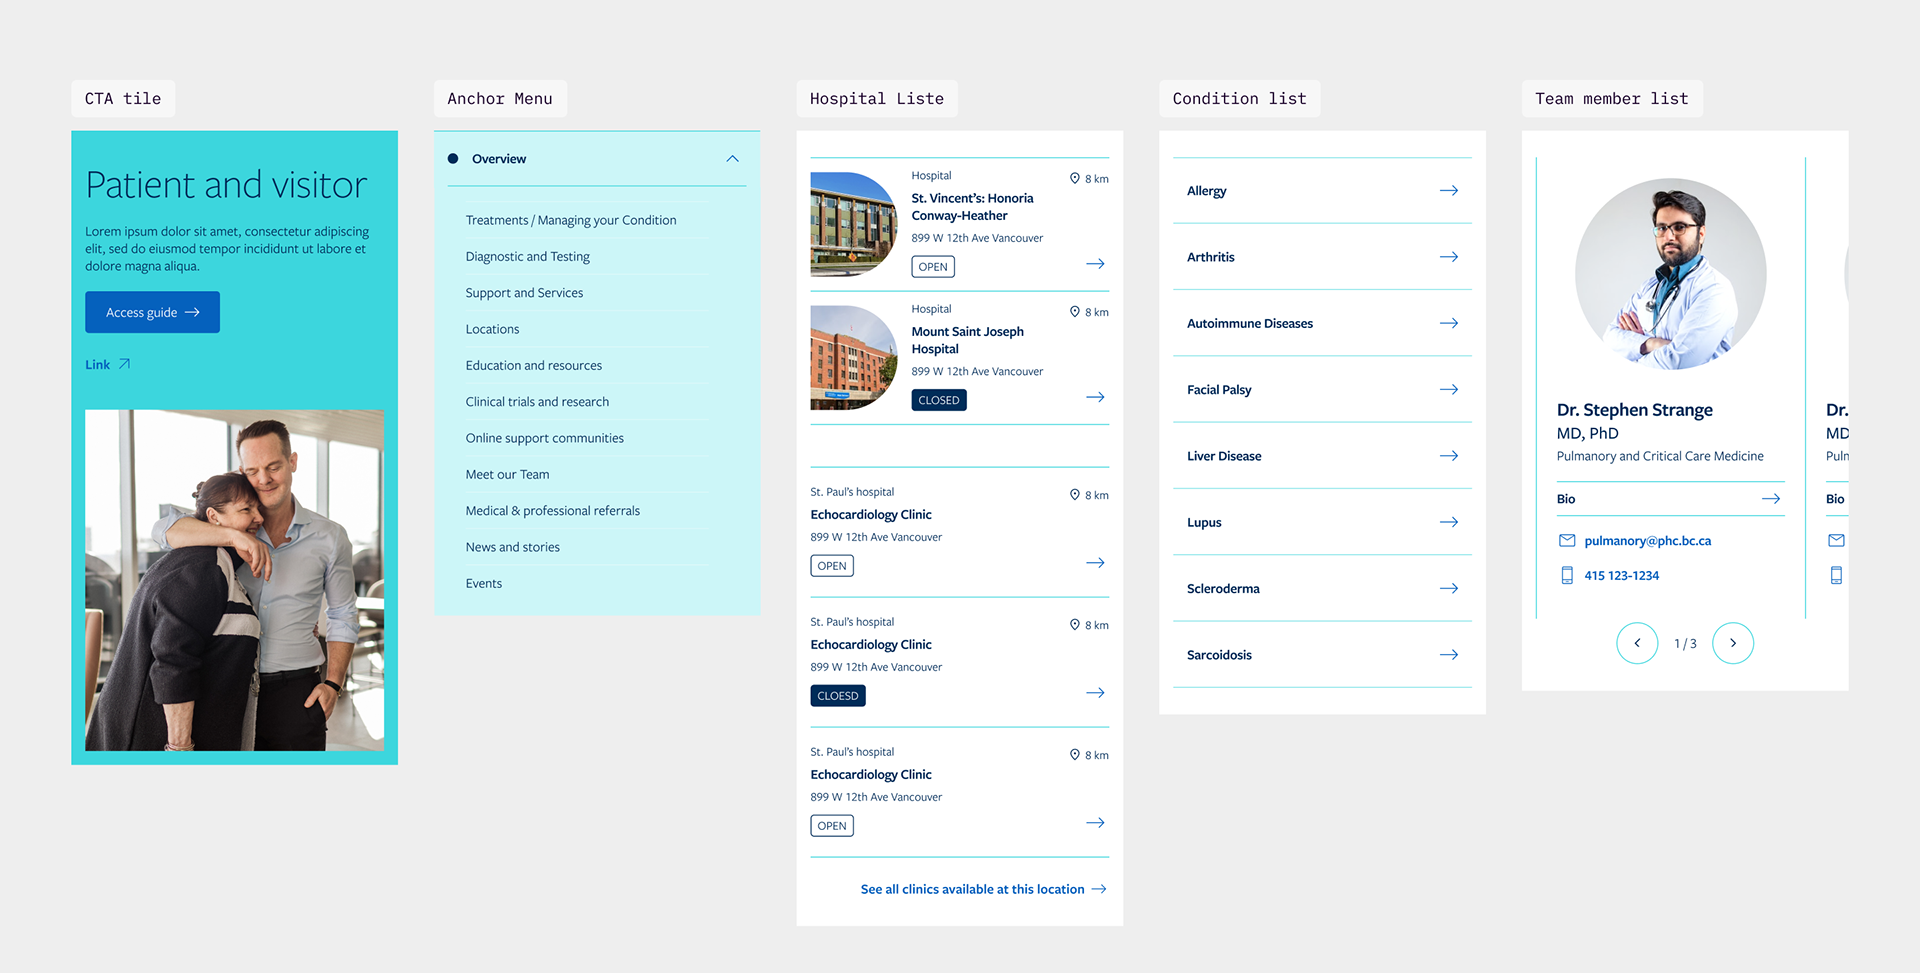
Task: Click the arrow icon on Bio row
Action: pos(1770,498)
